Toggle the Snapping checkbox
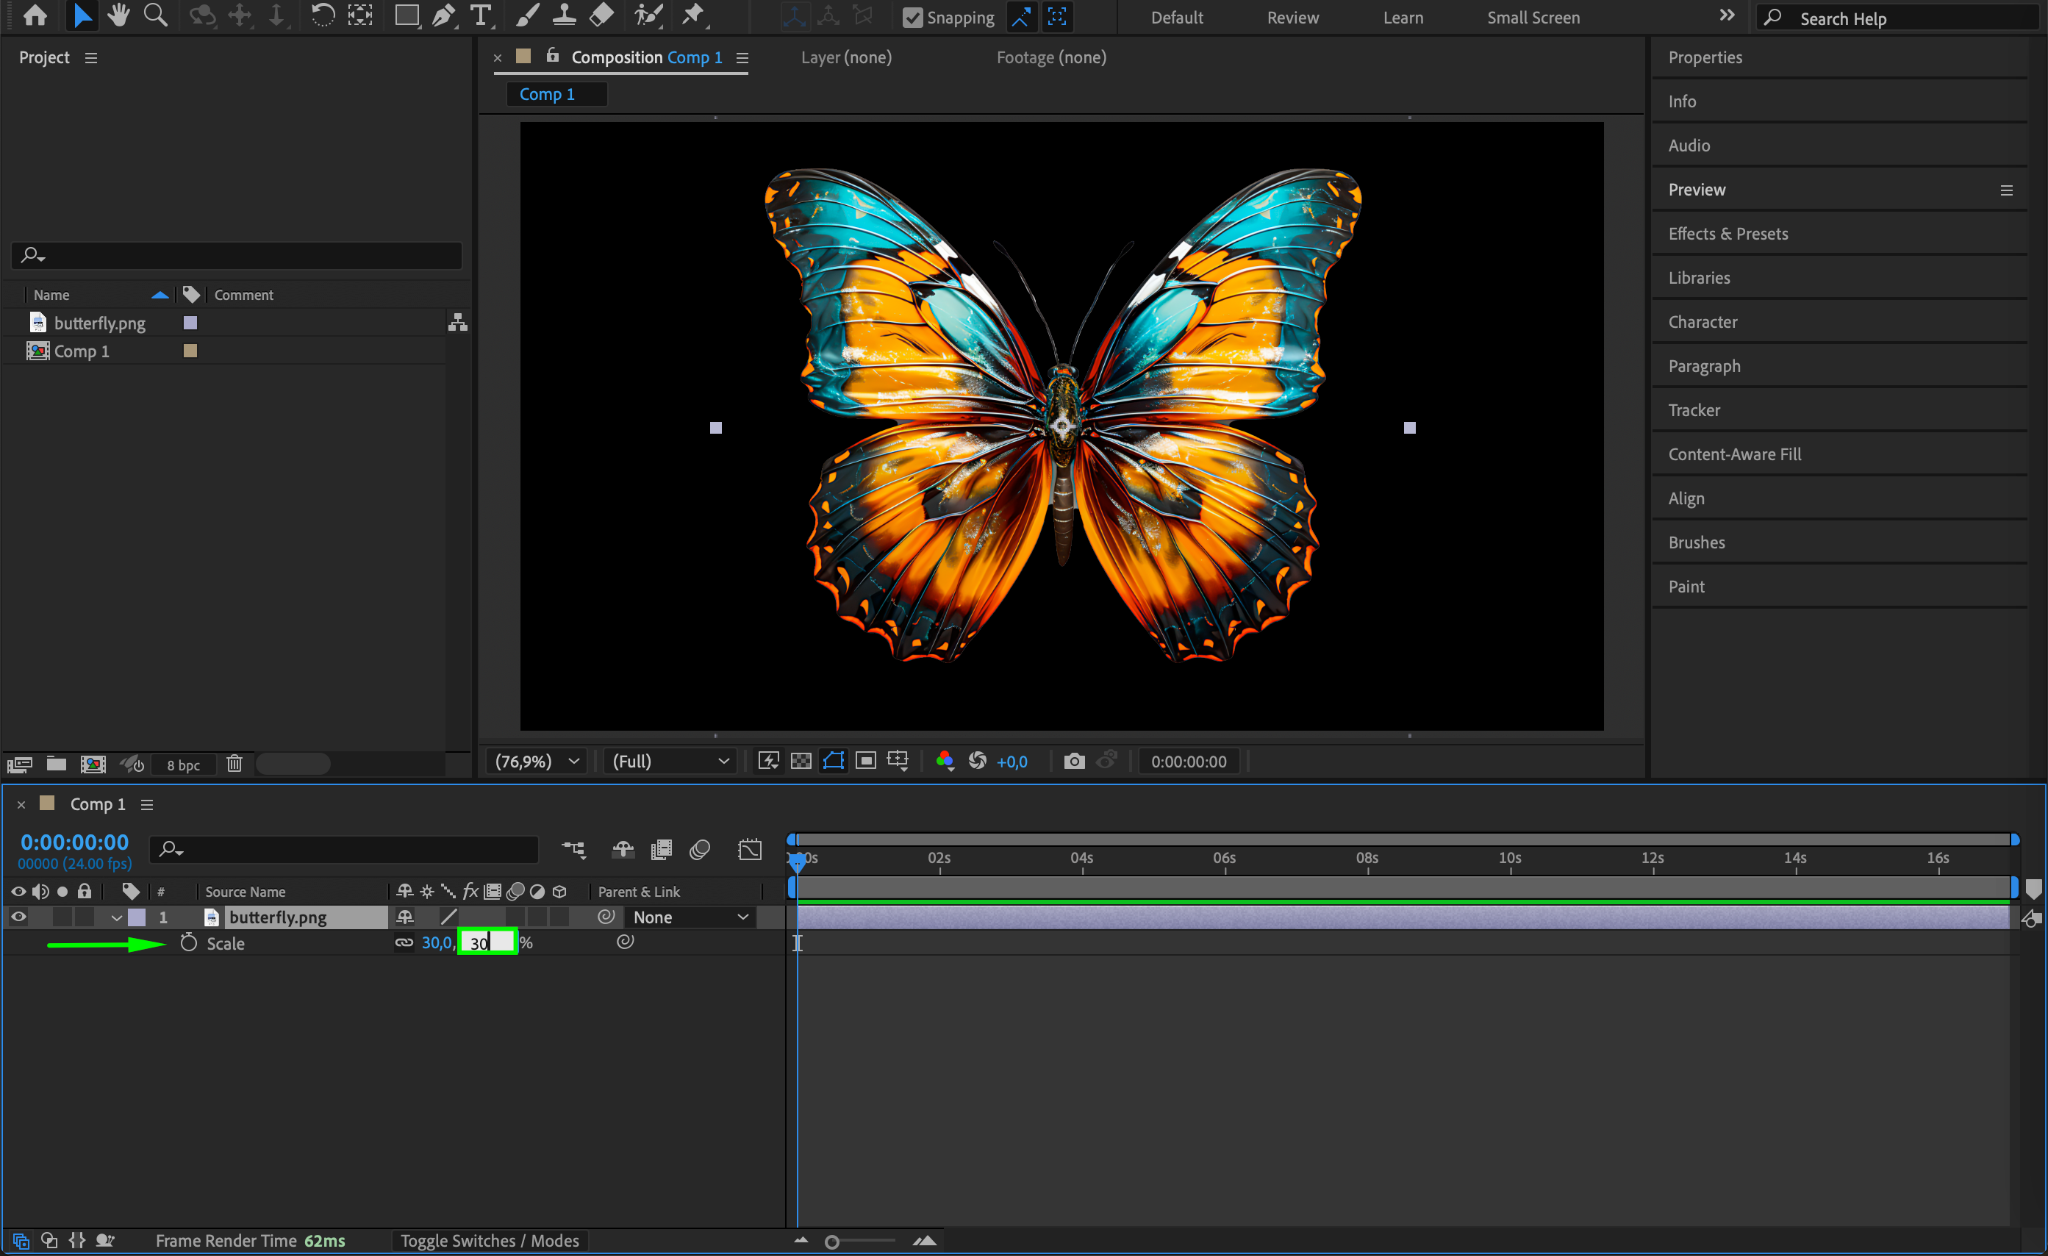The width and height of the screenshot is (2048, 1256). click(912, 17)
